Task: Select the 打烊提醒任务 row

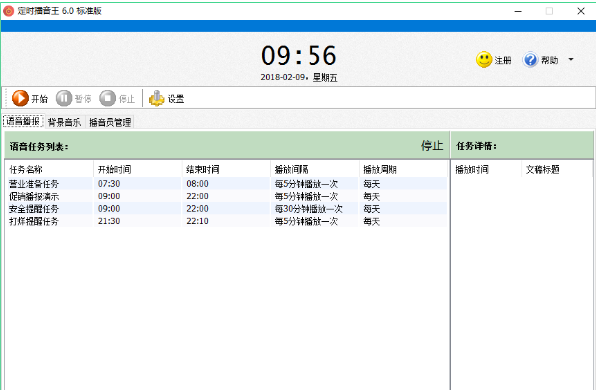Action: click(227, 221)
